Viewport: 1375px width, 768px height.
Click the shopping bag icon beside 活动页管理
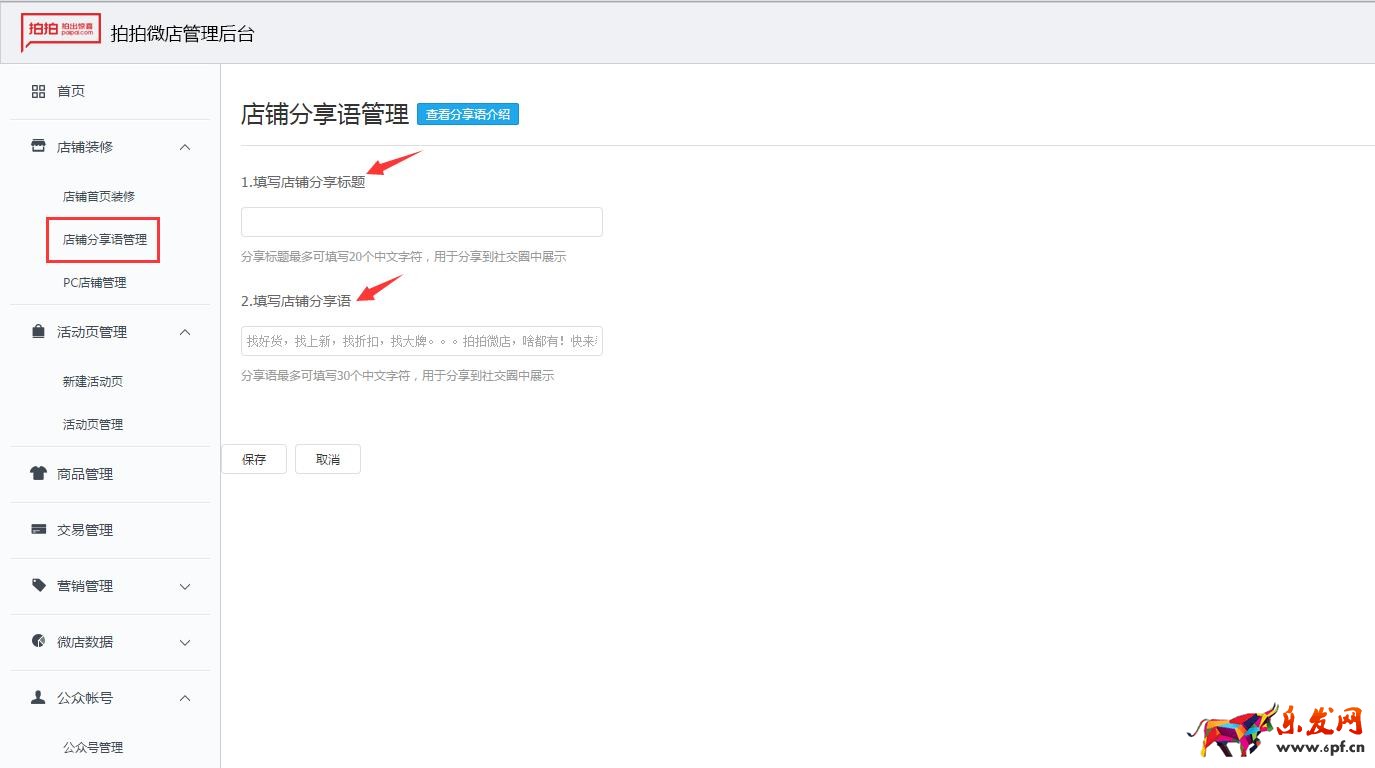tap(38, 332)
